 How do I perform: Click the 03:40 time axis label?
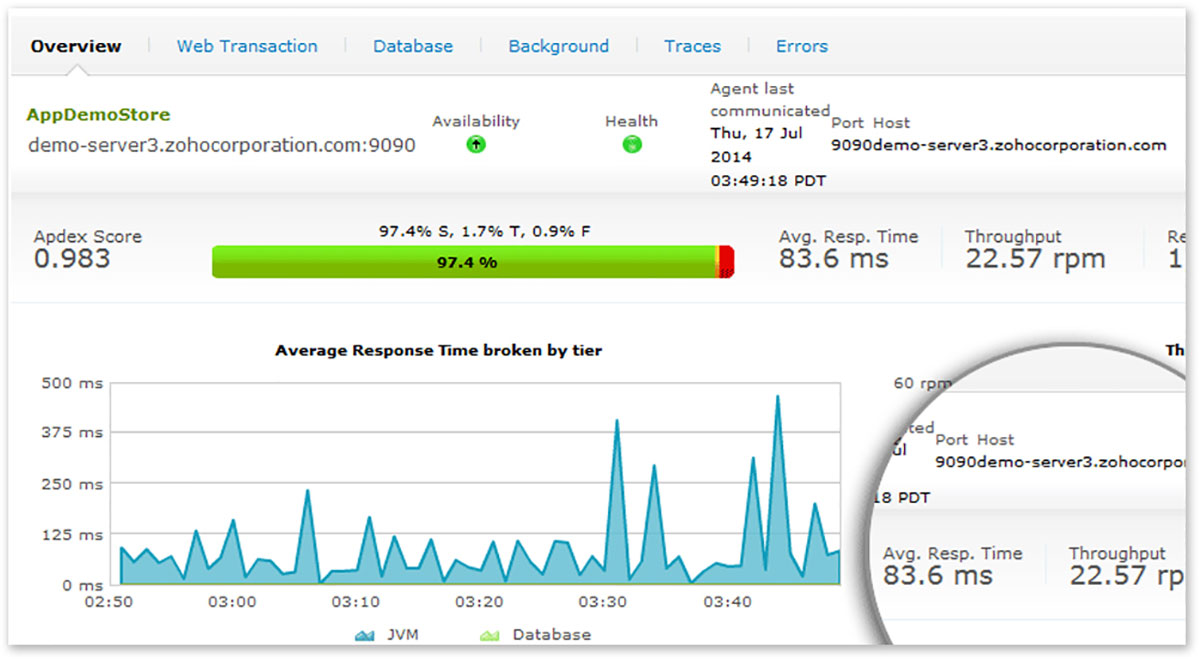point(726,603)
